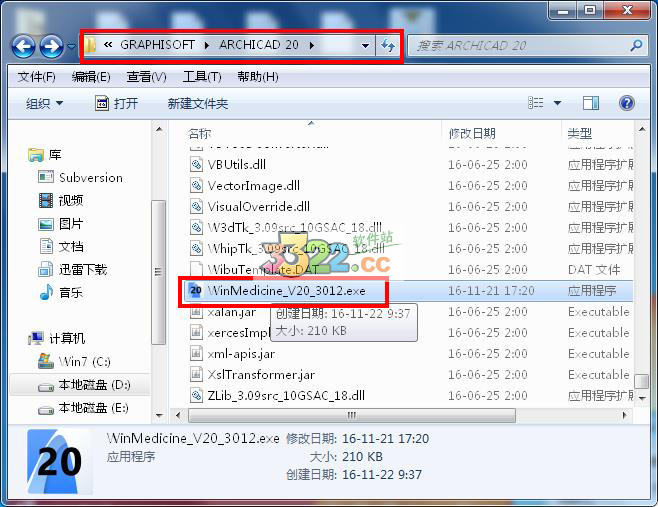Click XslTransformer.jar file icon

click(x=196, y=374)
